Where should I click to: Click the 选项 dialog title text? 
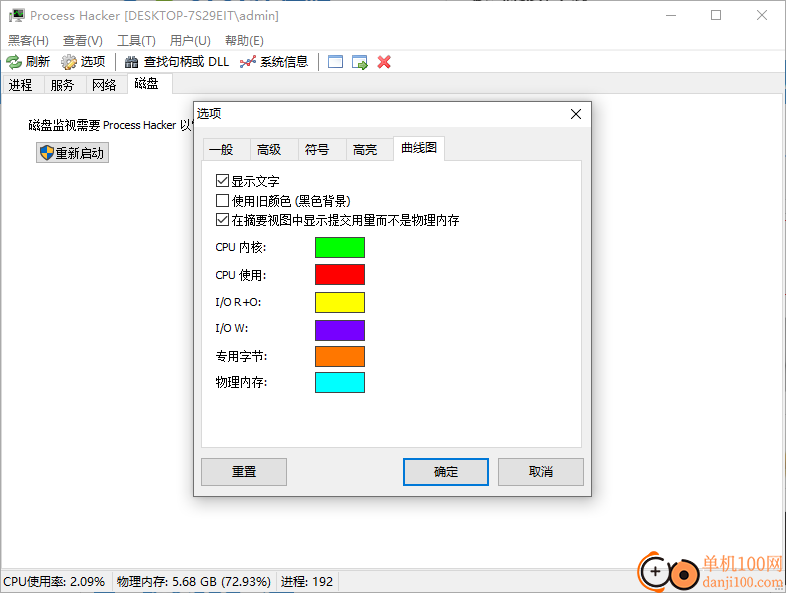click(x=209, y=114)
